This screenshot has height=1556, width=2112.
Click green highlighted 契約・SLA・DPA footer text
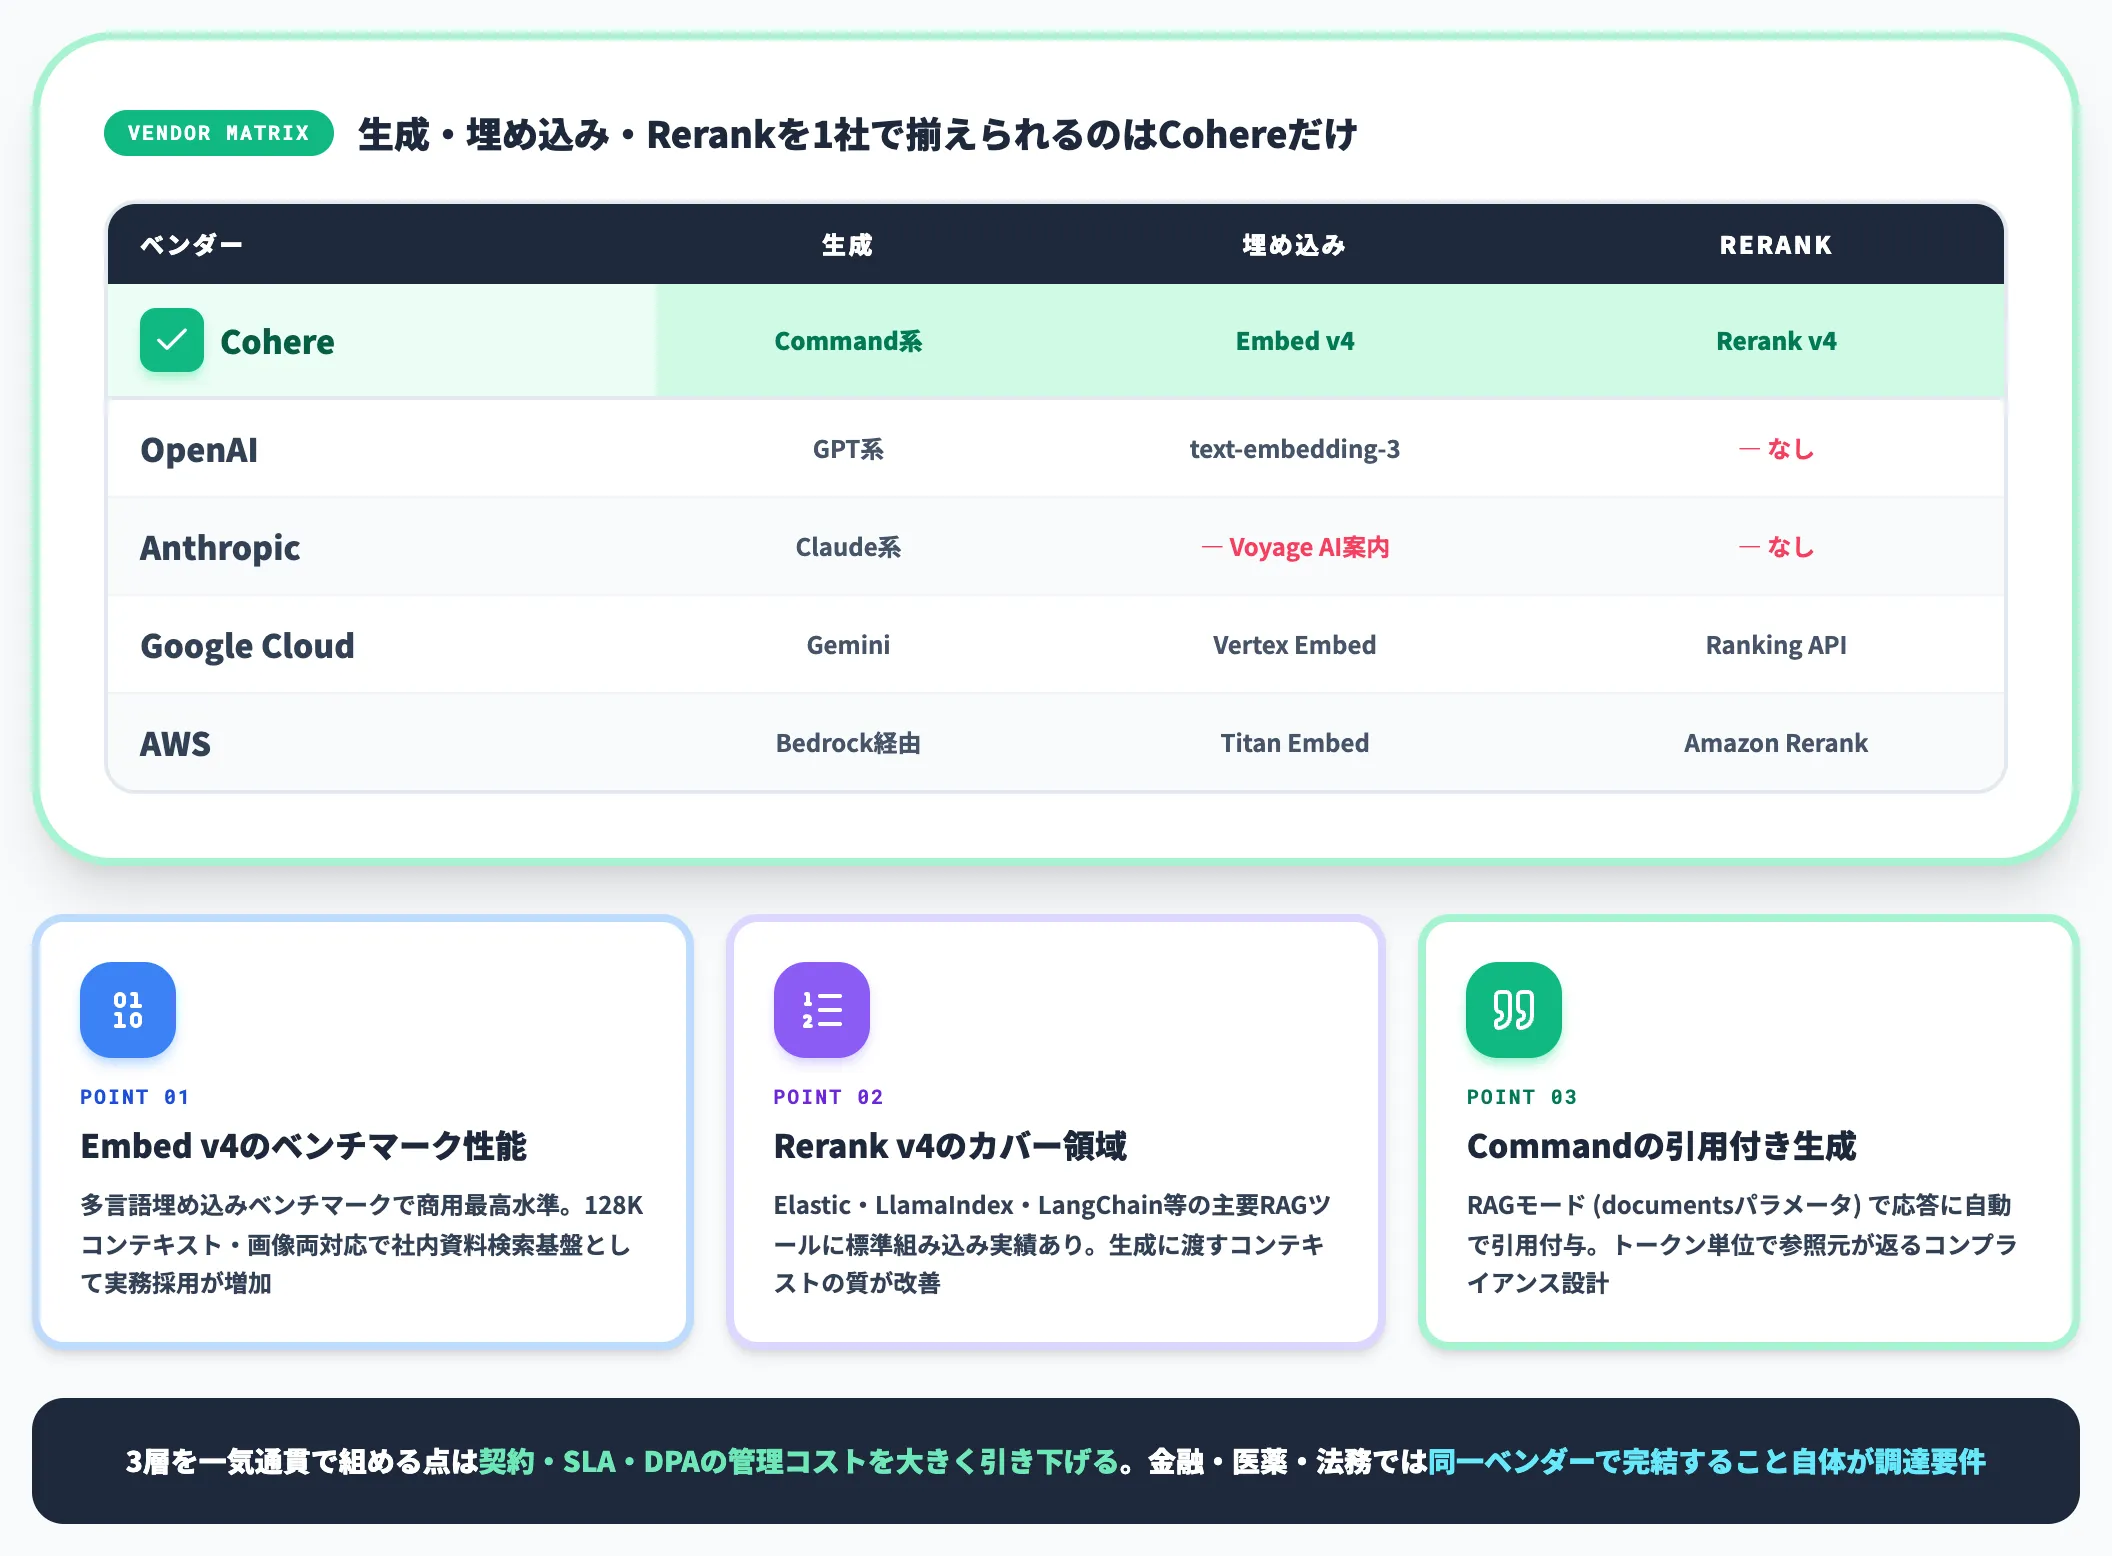[x=798, y=1462]
